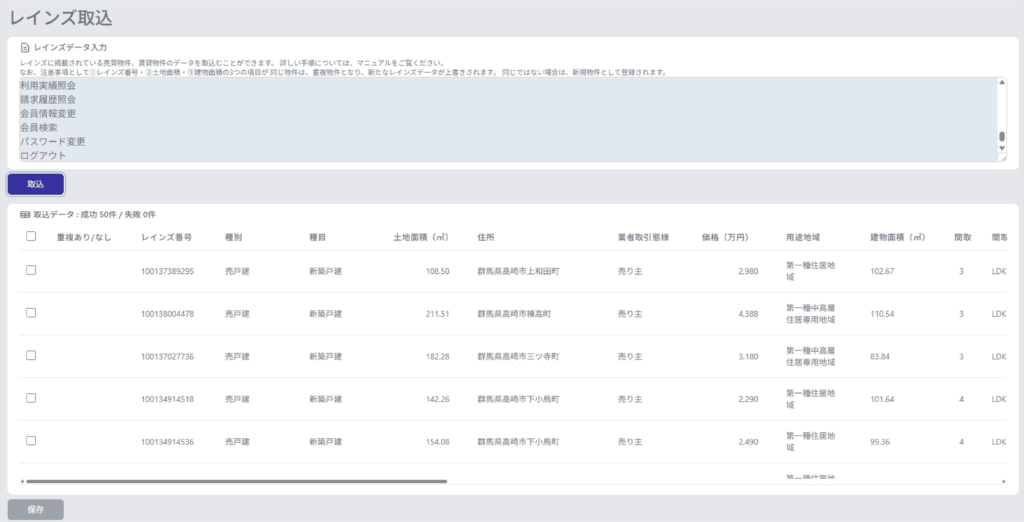The image size is (1024, 522).
Task: Click the vertical scrollbar thumb in the textarea
Action: (1002, 138)
